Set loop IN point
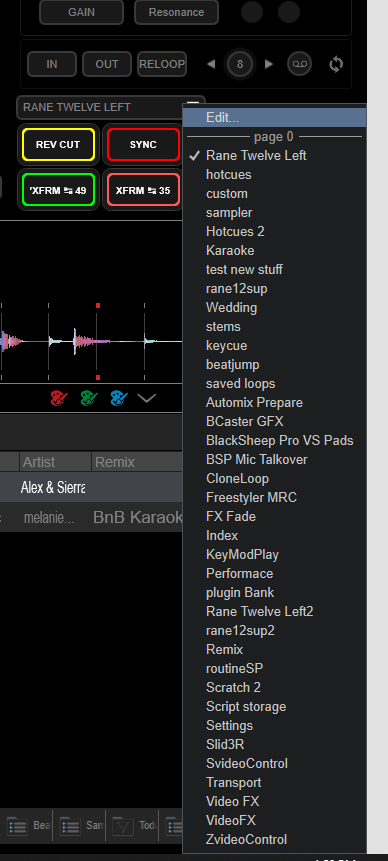This screenshot has height=861, width=388. pyautogui.click(x=52, y=64)
